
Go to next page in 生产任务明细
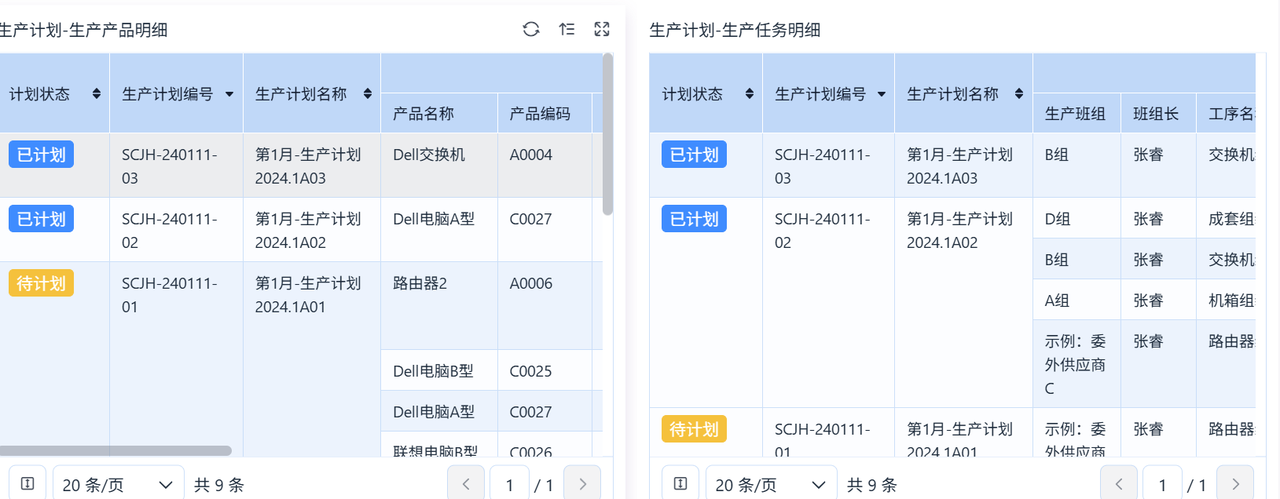[x=1235, y=484]
